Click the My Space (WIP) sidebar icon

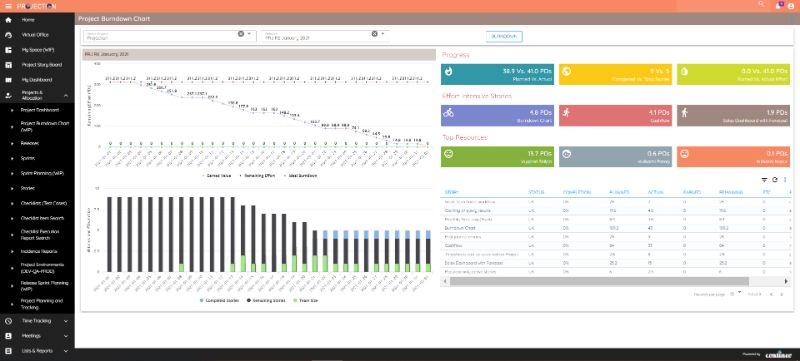coord(8,50)
